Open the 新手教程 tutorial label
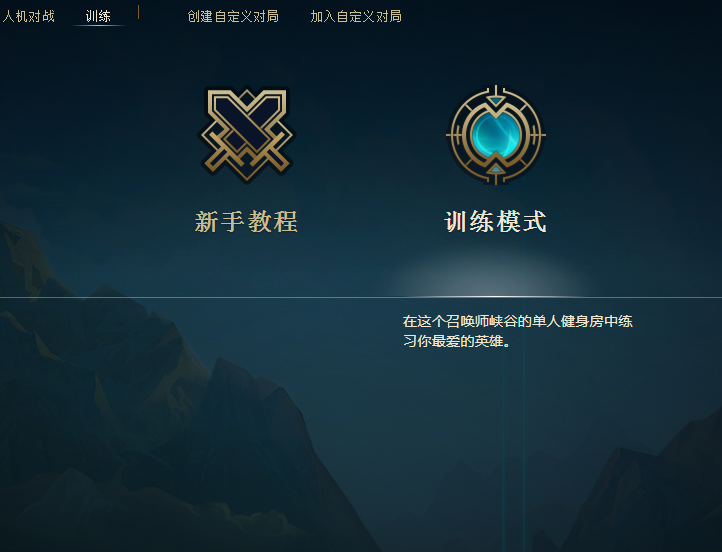This screenshot has width=722, height=552. [246, 222]
